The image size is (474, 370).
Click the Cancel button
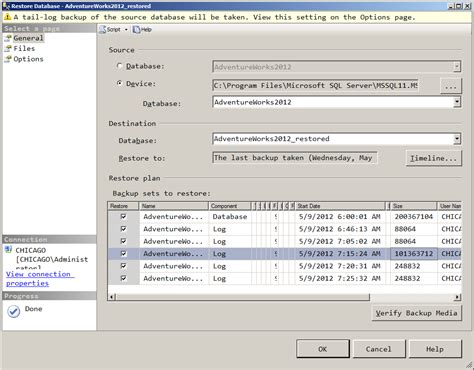pyautogui.click(x=379, y=349)
